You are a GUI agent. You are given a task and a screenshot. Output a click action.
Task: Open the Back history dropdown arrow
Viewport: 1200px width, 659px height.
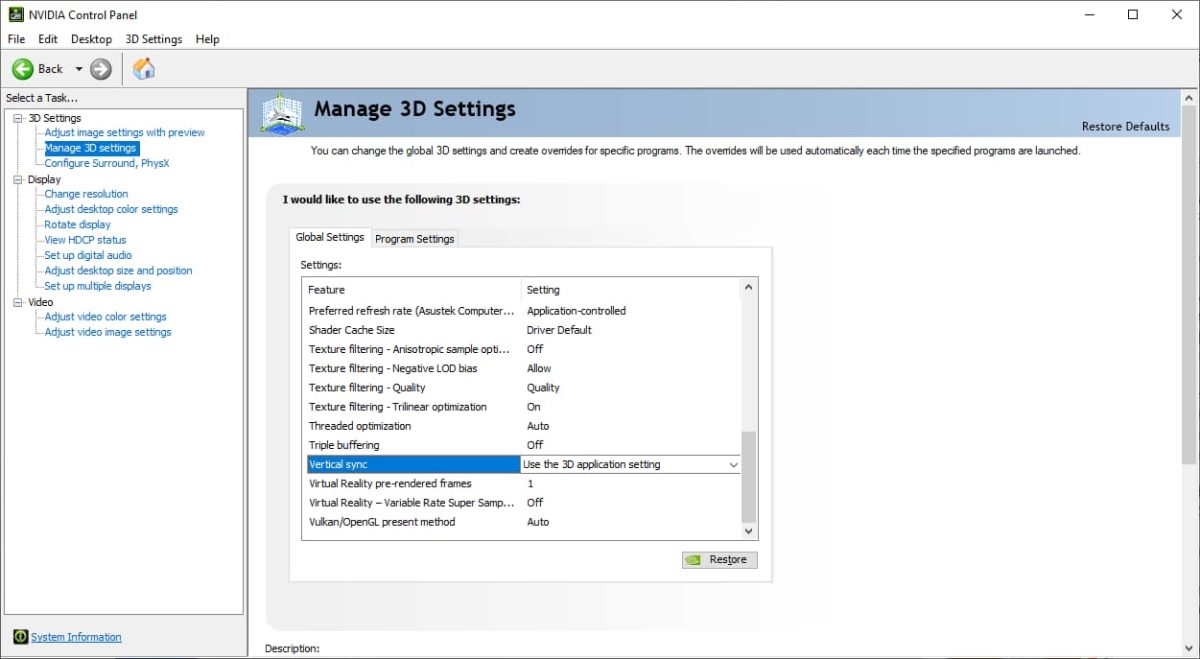[78, 69]
